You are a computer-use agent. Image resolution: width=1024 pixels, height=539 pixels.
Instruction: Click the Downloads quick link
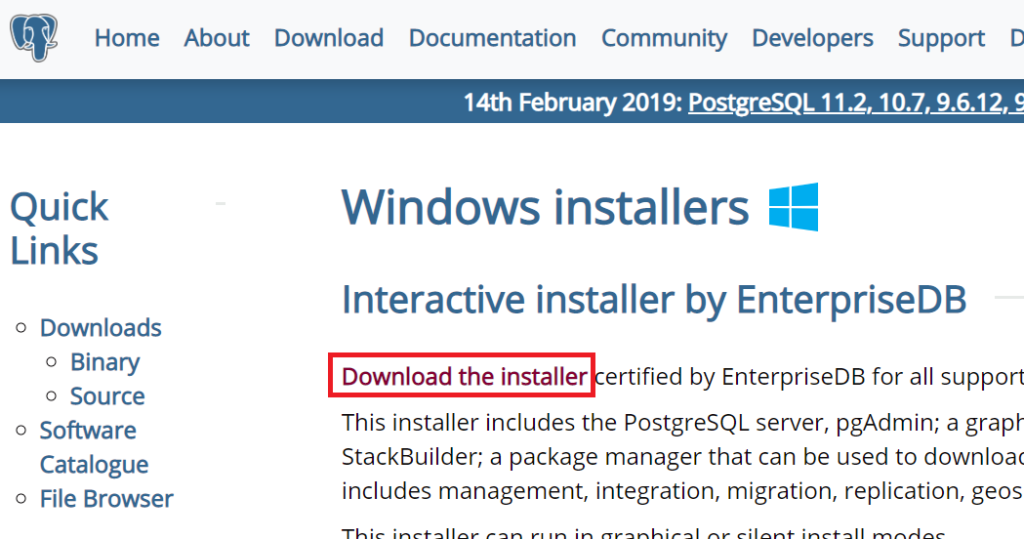[x=101, y=328]
